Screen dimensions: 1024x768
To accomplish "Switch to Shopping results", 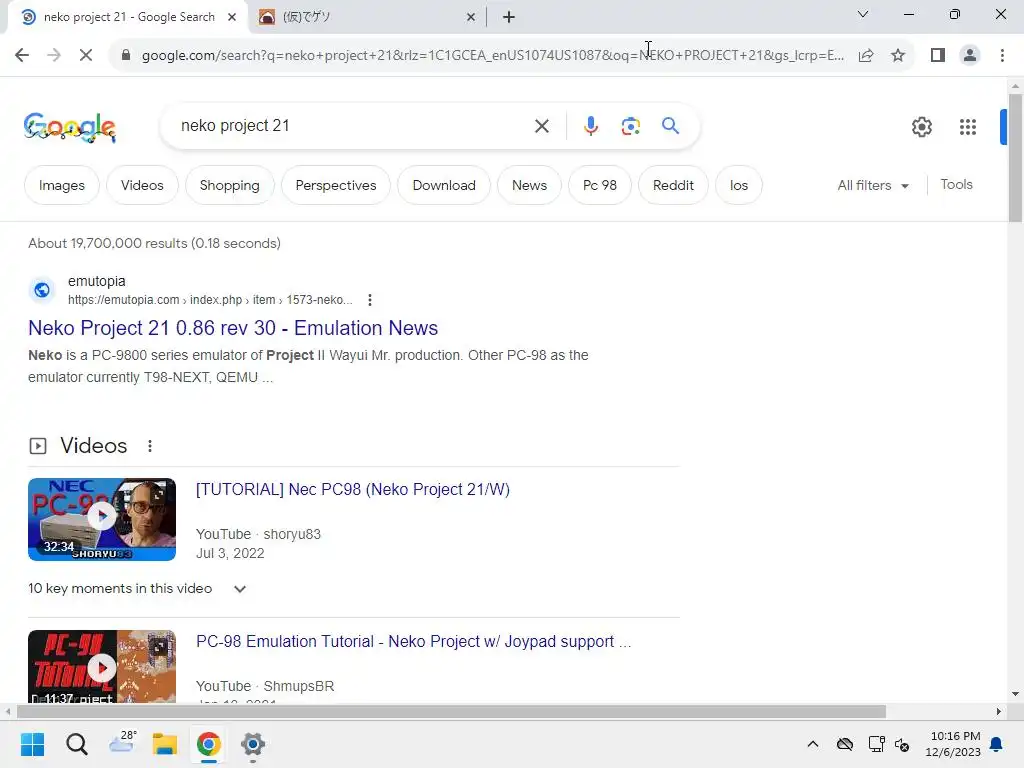I will [x=229, y=185].
